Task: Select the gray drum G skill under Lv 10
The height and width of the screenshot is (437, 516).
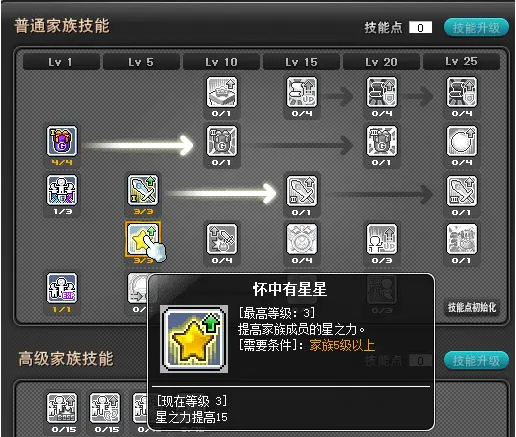Action: click(x=222, y=141)
